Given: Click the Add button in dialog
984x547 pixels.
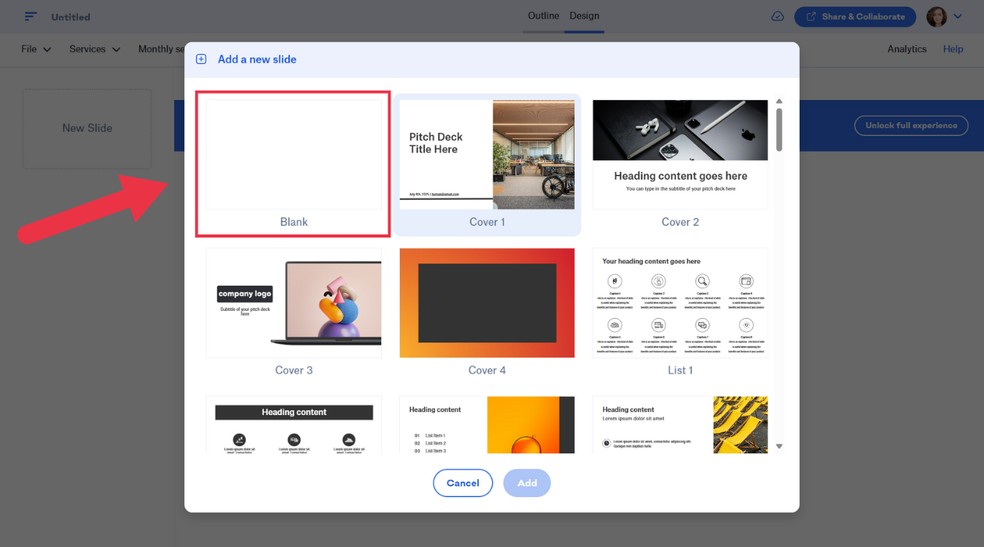Looking at the screenshot, I should (527, 483).
